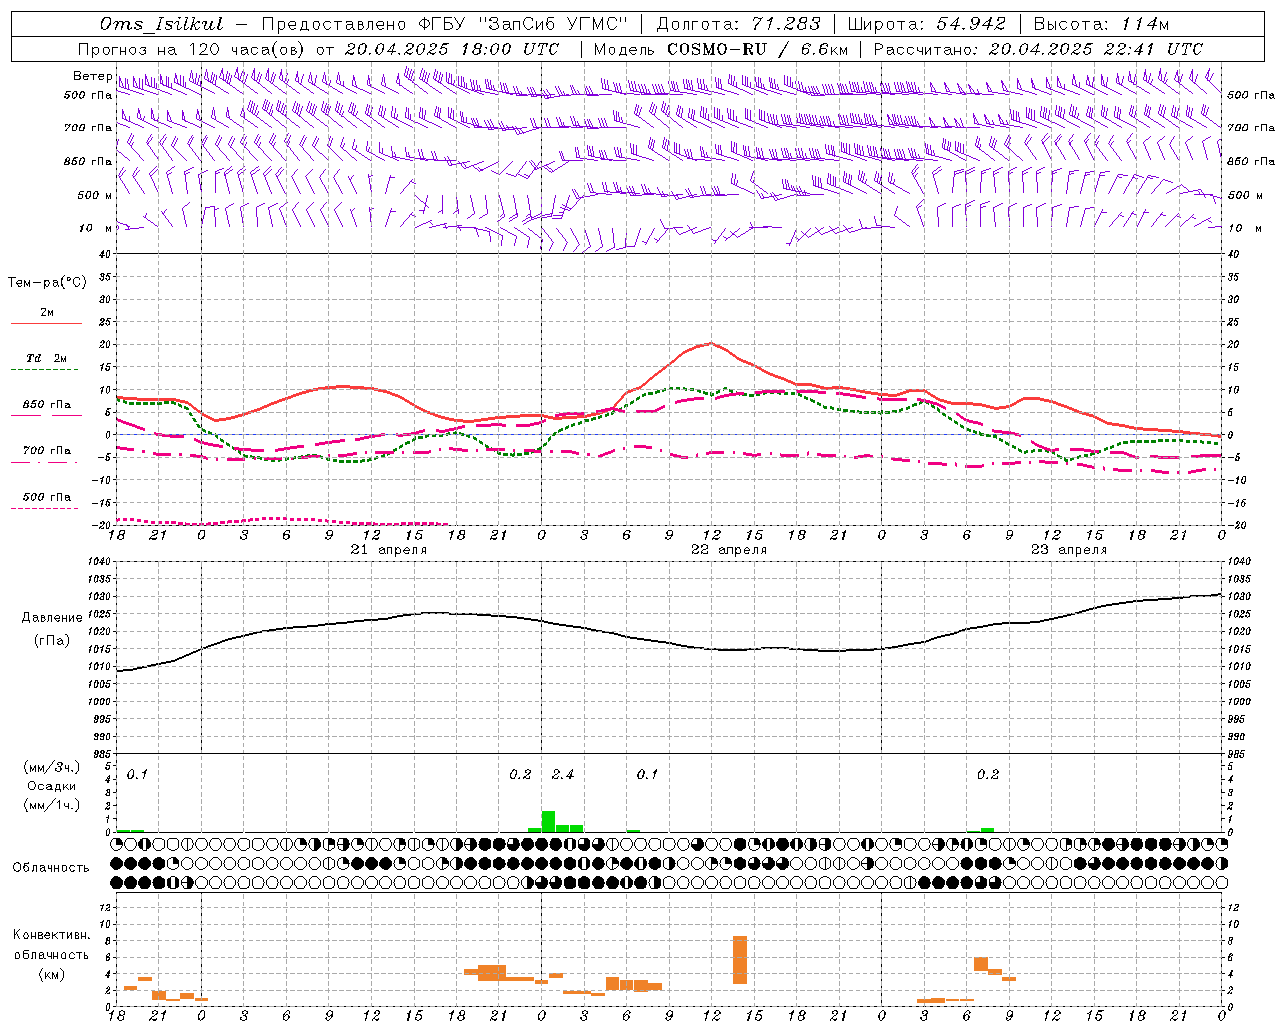1280x1024 pixels.
Task: Click the "22 апреля" date label
Action: [x=729, y=550]
